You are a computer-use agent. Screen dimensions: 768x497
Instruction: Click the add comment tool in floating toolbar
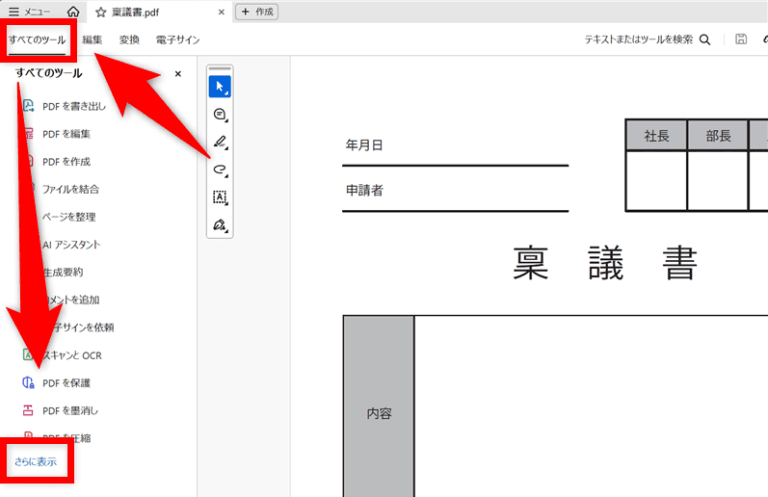[220, 115]
